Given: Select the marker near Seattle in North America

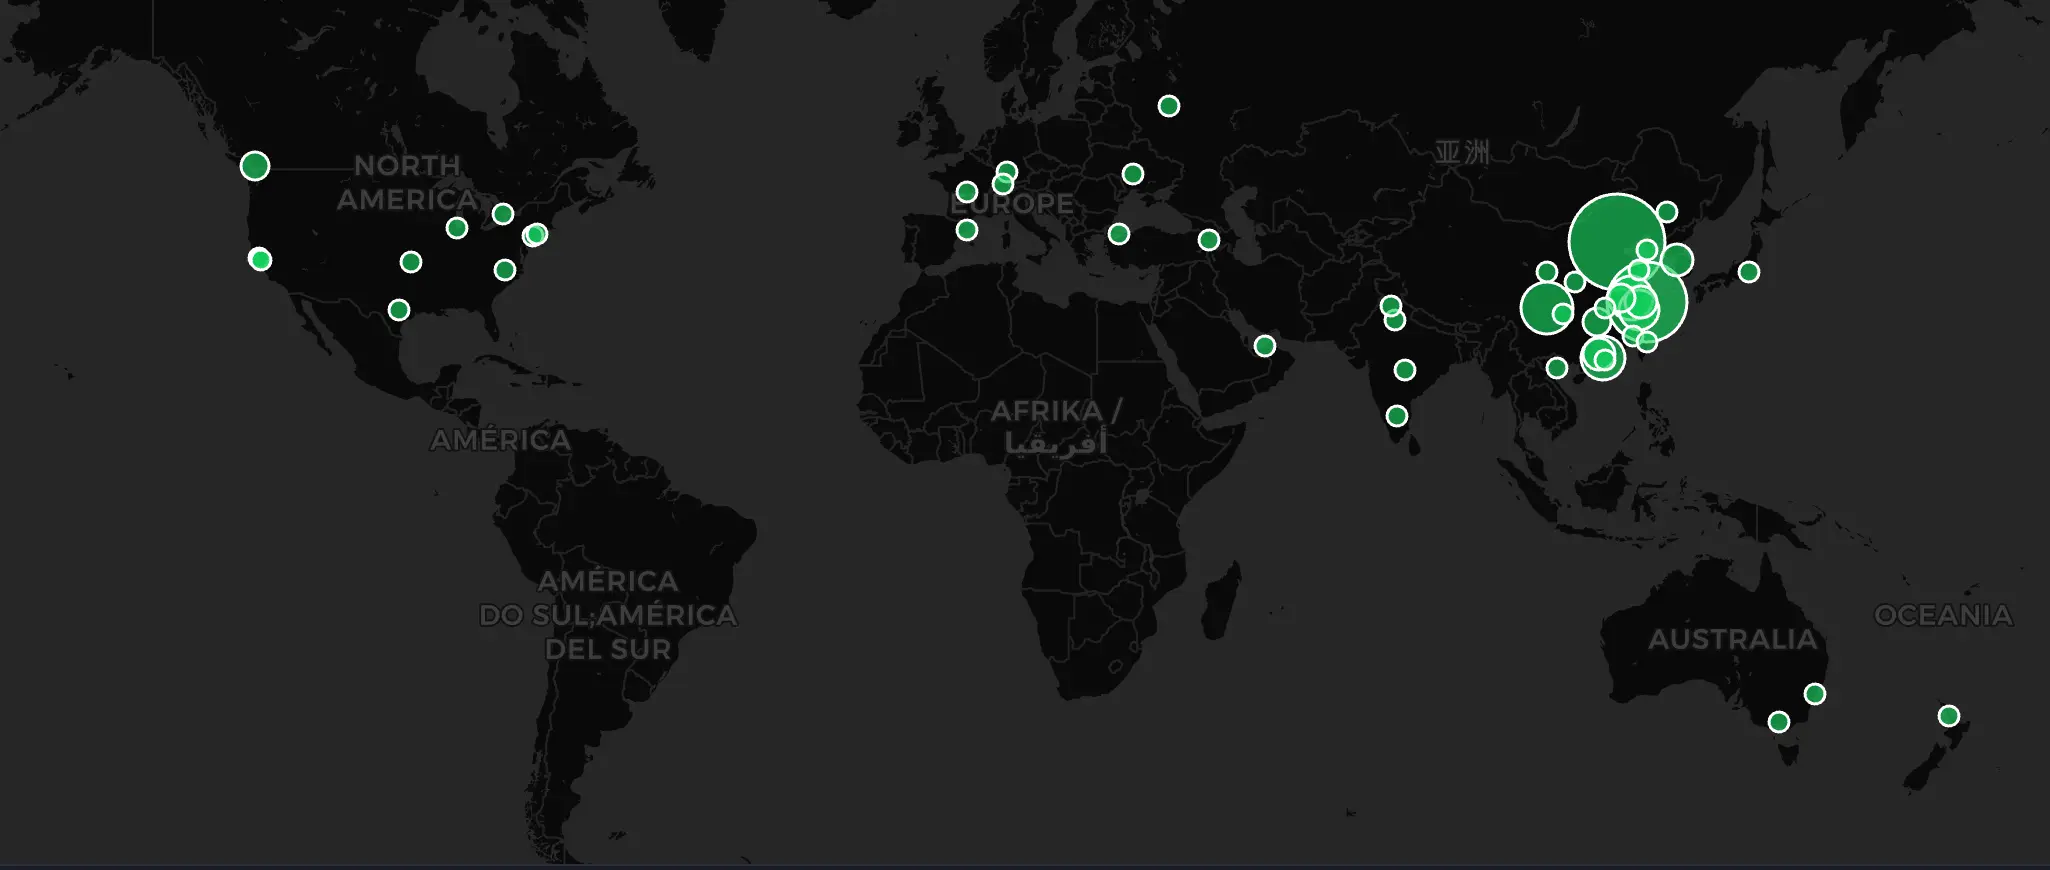Looking at the screenshot, I should click(255, 165).
